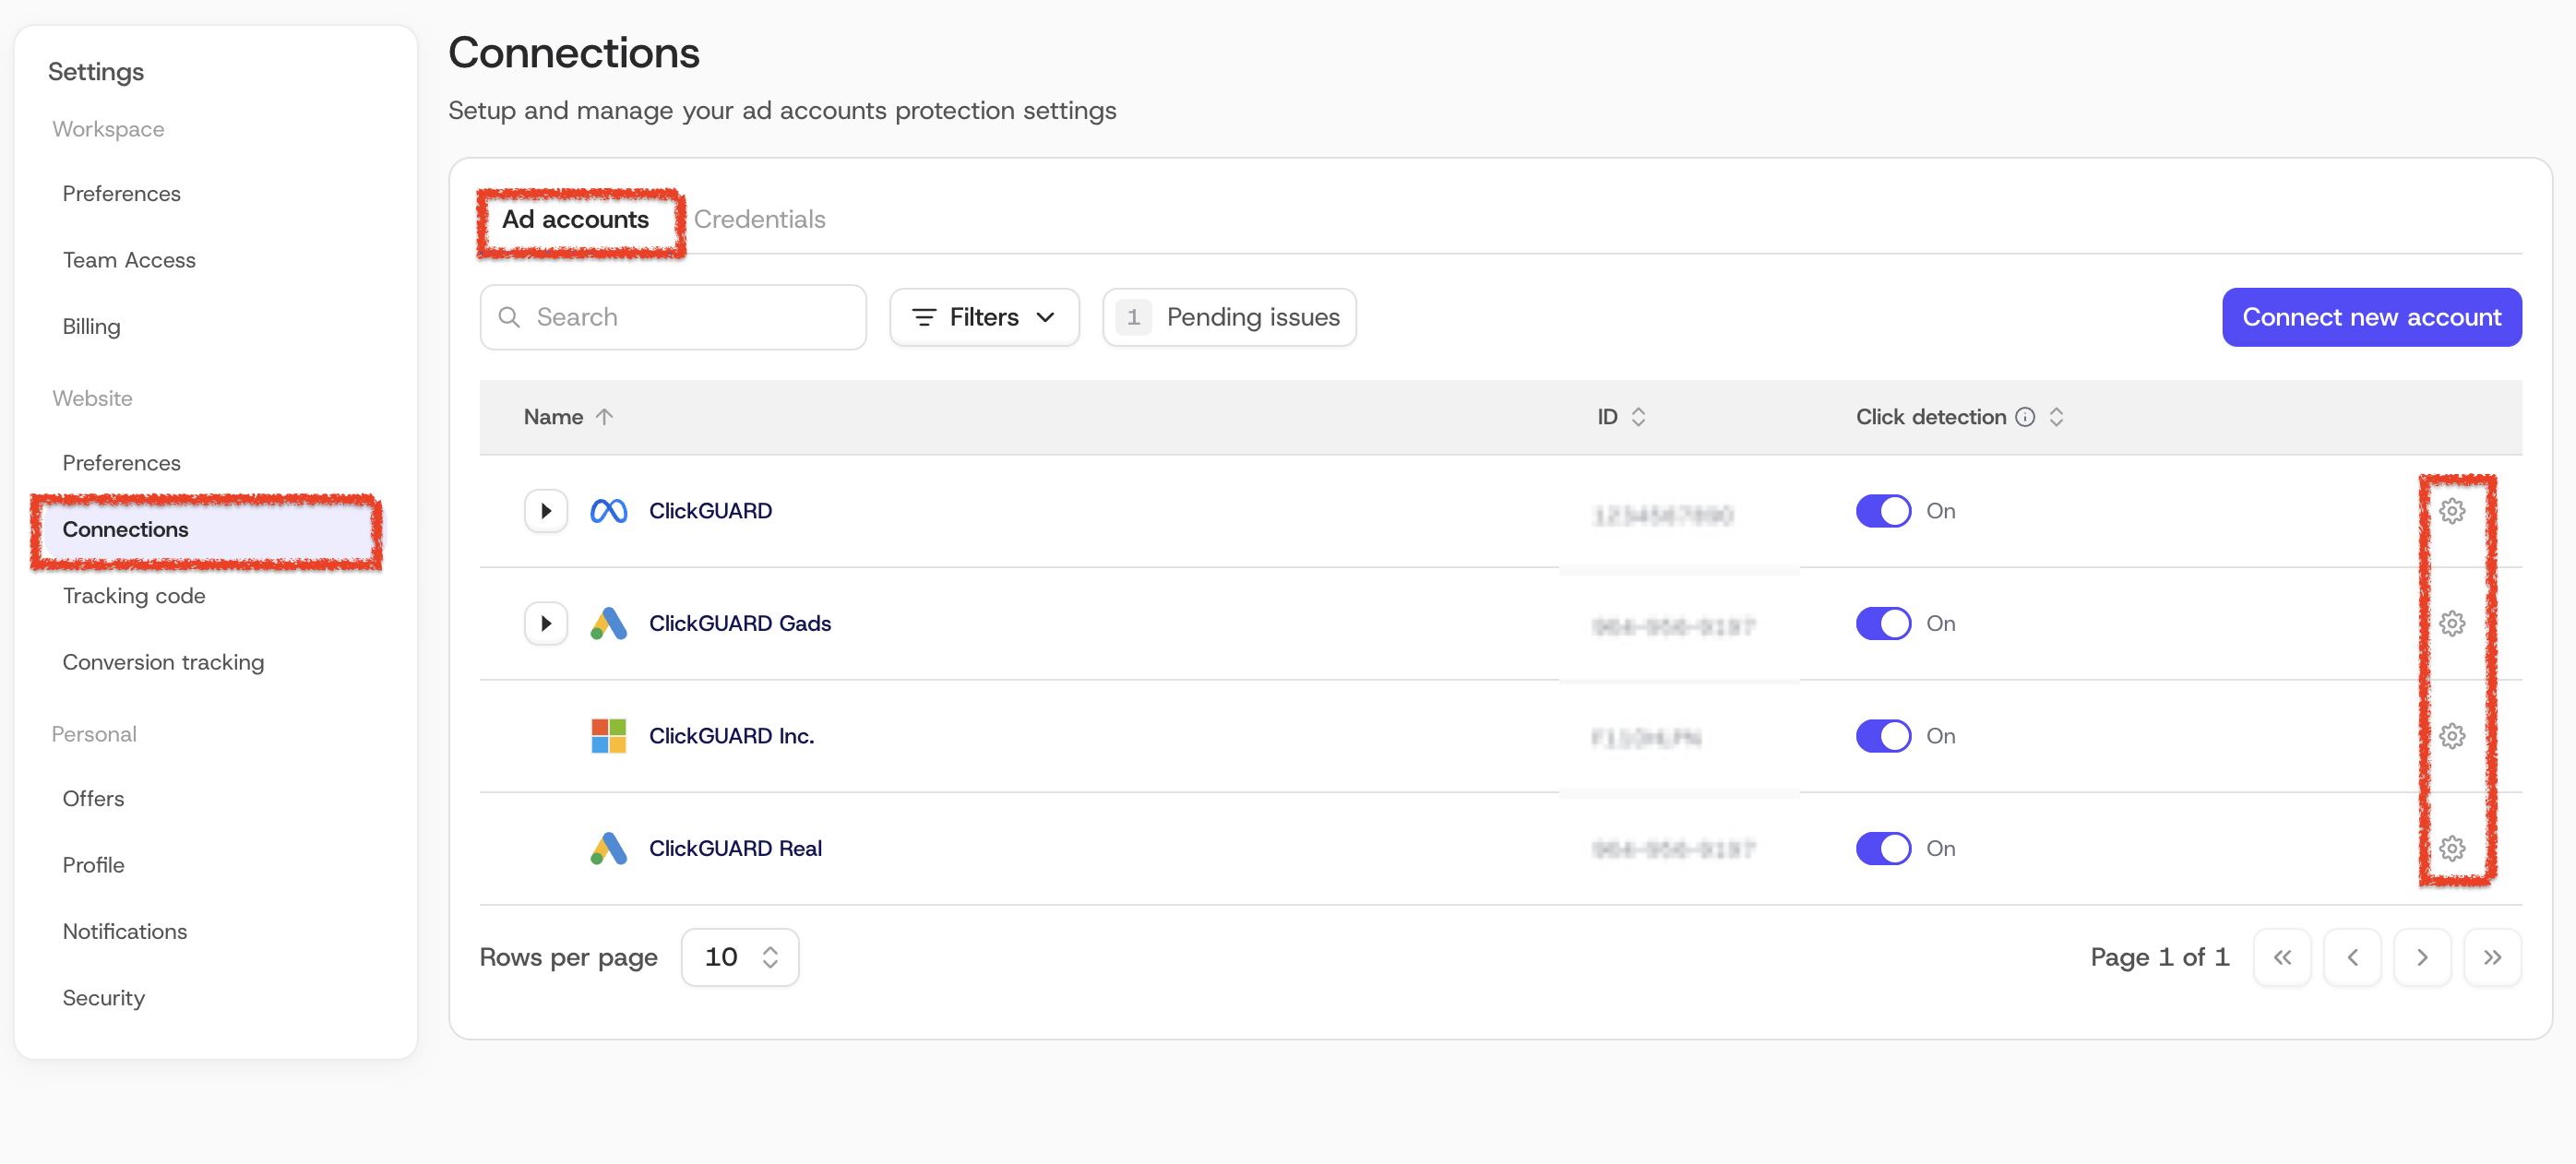
Task: Open Notifications settings
Action: [x=124, y=932]
